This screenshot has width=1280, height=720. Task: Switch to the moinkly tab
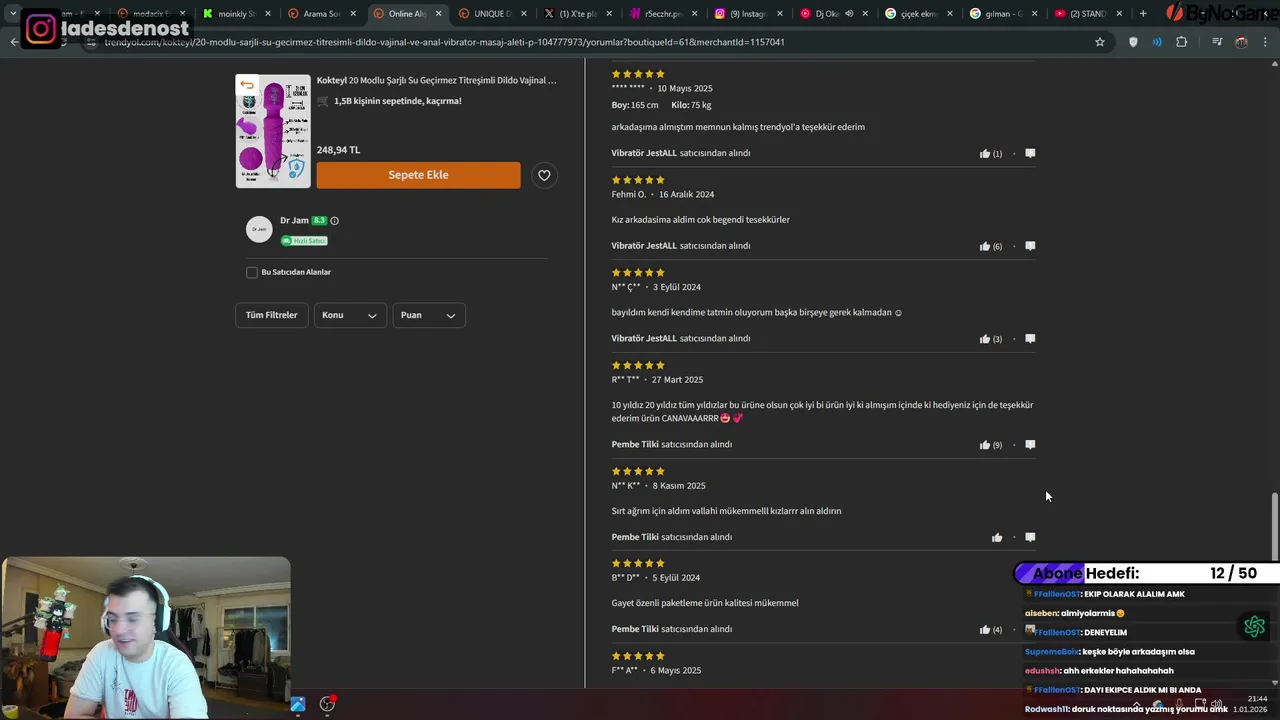tap(235, 14)
